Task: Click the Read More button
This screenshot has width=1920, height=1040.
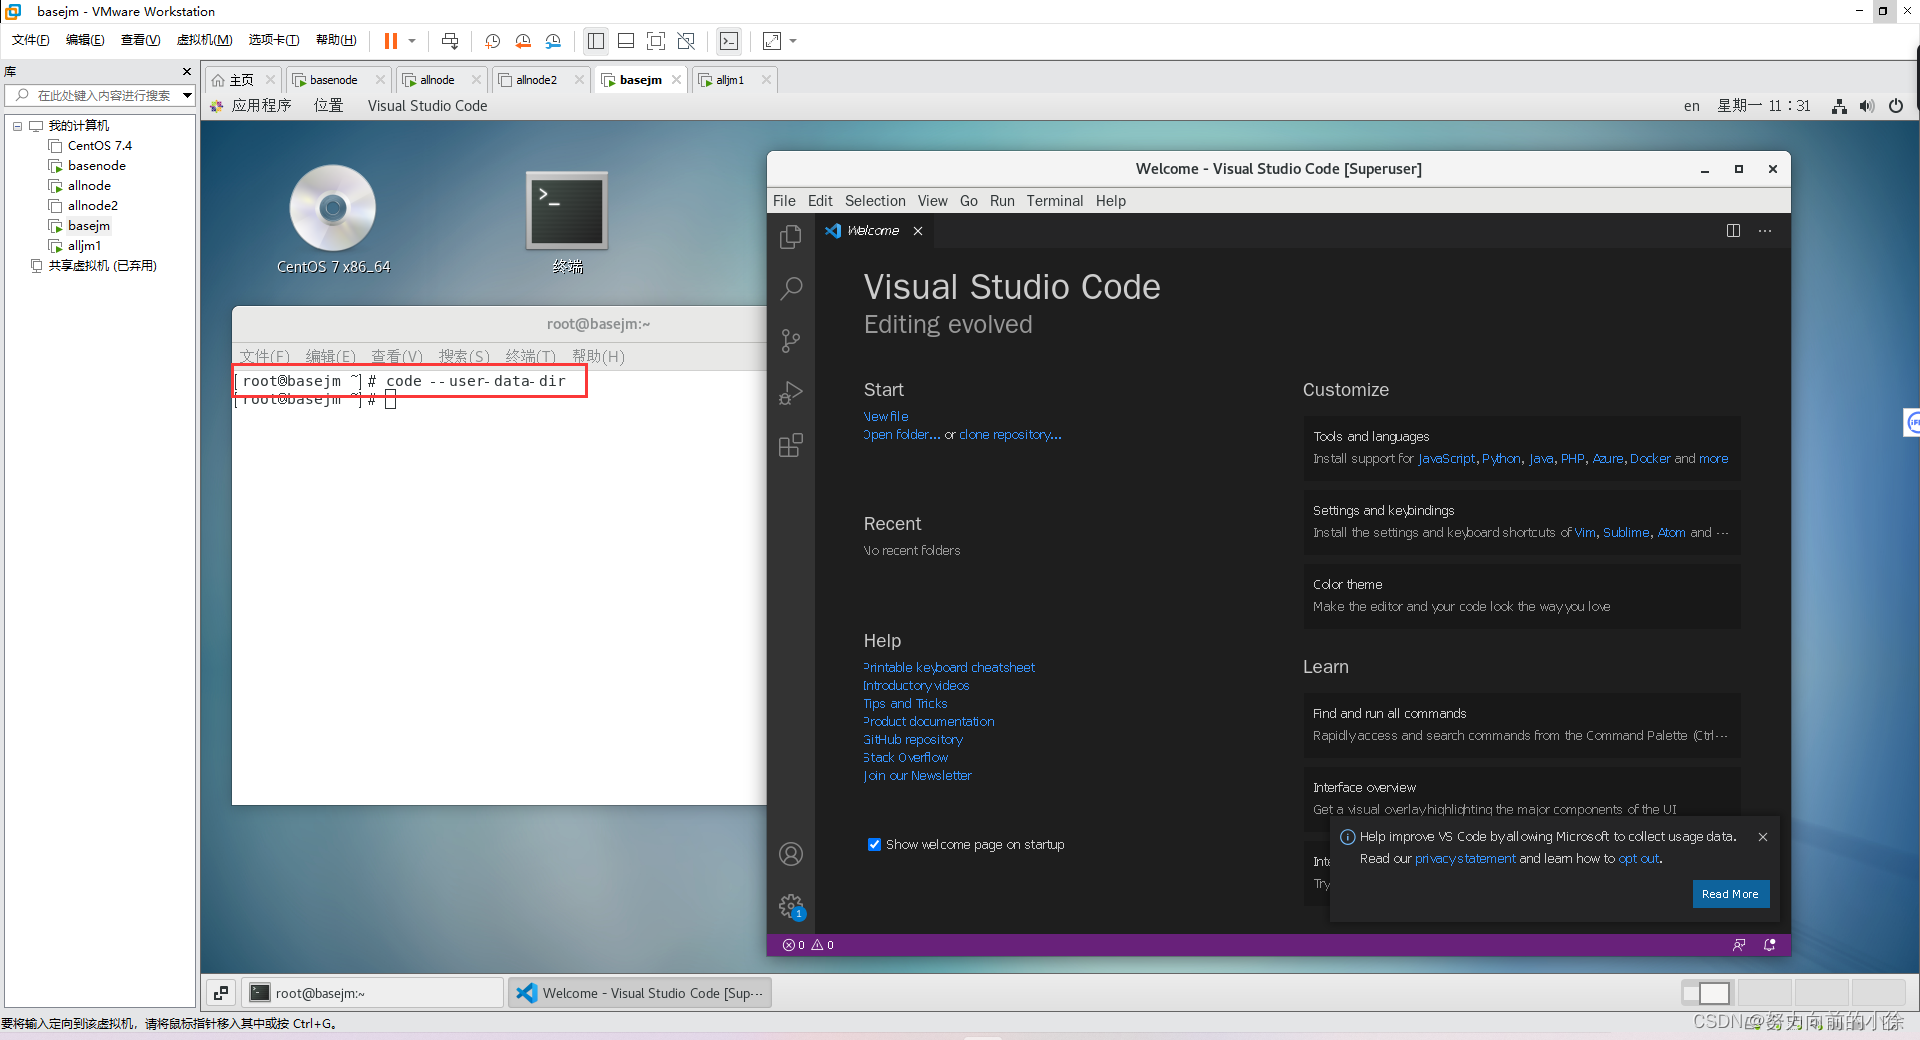Action: click(1730, 894)
